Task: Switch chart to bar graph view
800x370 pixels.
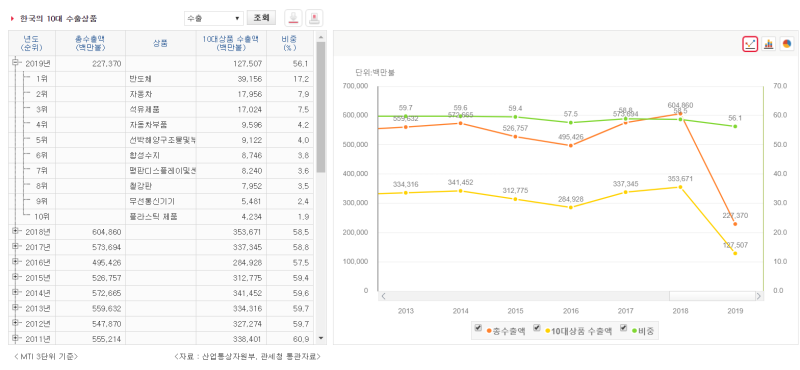Action: [x=768, y=44]
